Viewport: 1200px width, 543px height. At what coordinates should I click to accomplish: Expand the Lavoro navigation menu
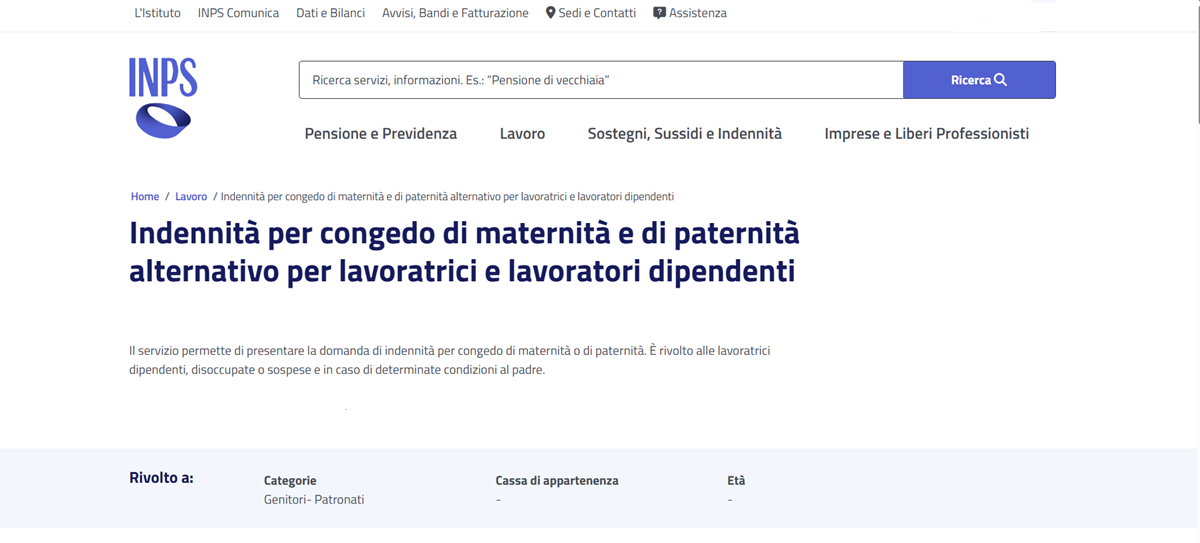(522, 133)
